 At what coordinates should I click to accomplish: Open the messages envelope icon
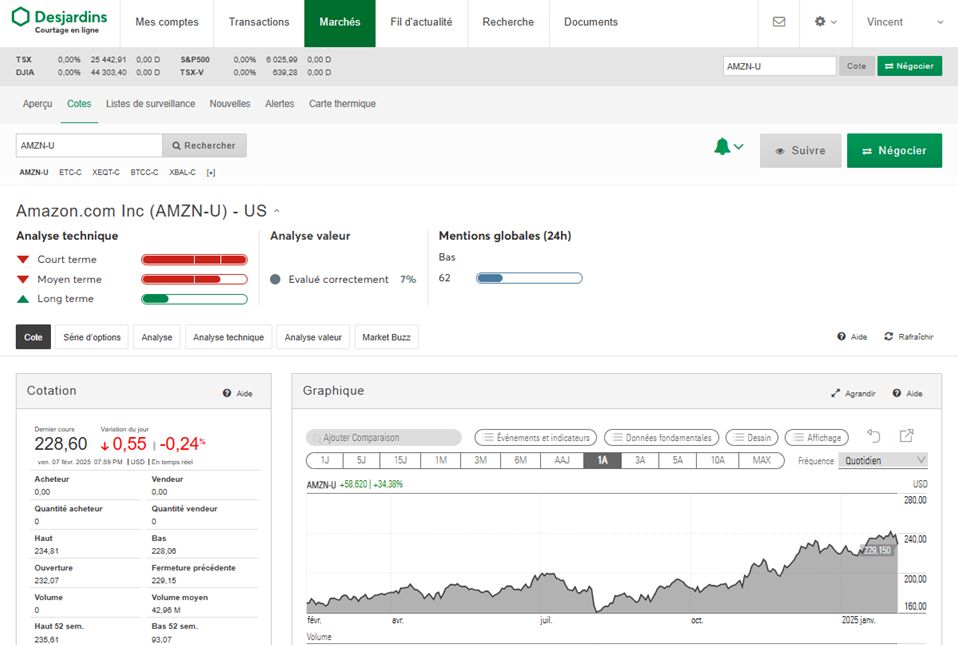[779, 22]
